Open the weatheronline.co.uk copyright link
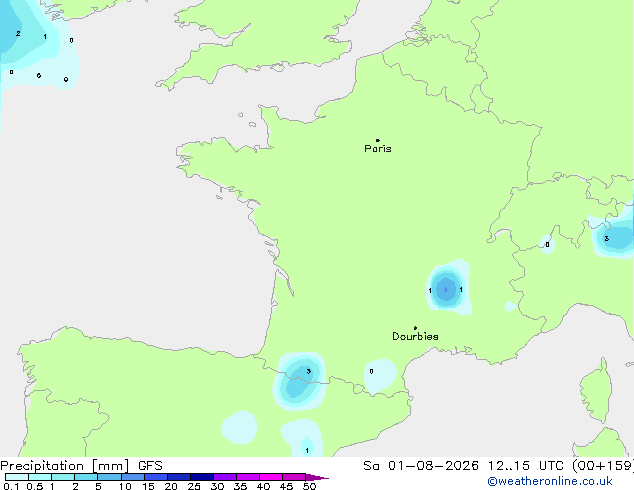Image resolution: width=634 pixels, height=490 pixels. 550,481
